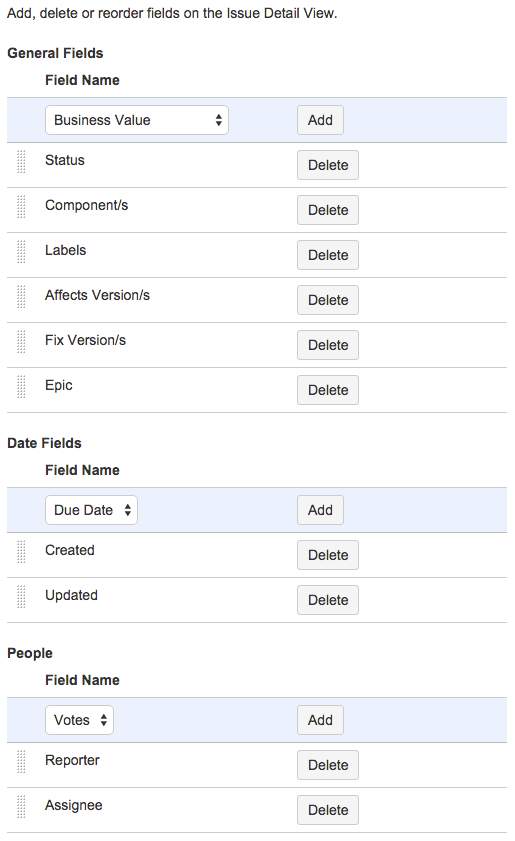Viewport: 515px width, 841px height.
Task: Add the Due Date field
Action: coord(320,510)
